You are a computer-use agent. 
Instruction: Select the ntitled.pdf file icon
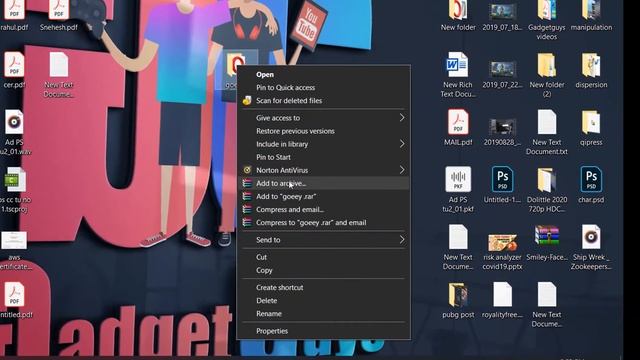[x=14, y=295]
